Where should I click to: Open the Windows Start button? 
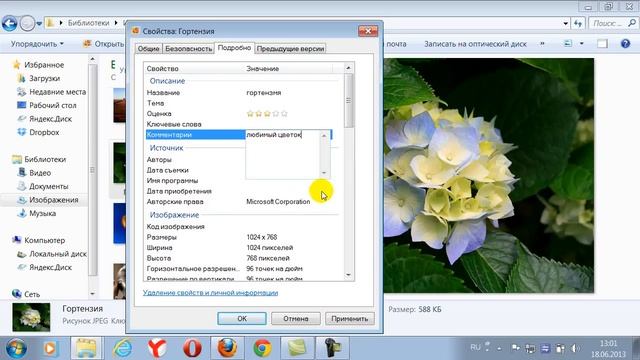point(16,349)
